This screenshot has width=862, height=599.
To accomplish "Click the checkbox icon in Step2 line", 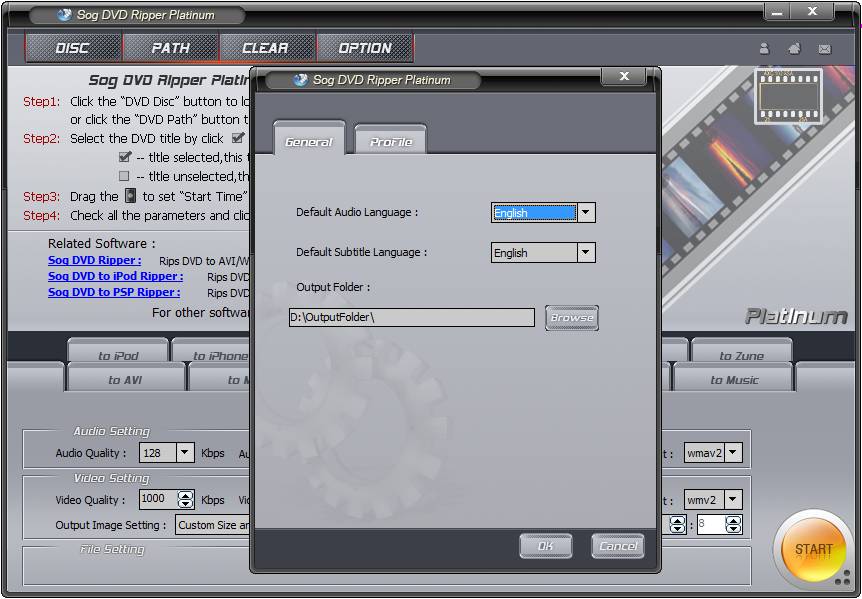I will (x=239, y=137).
